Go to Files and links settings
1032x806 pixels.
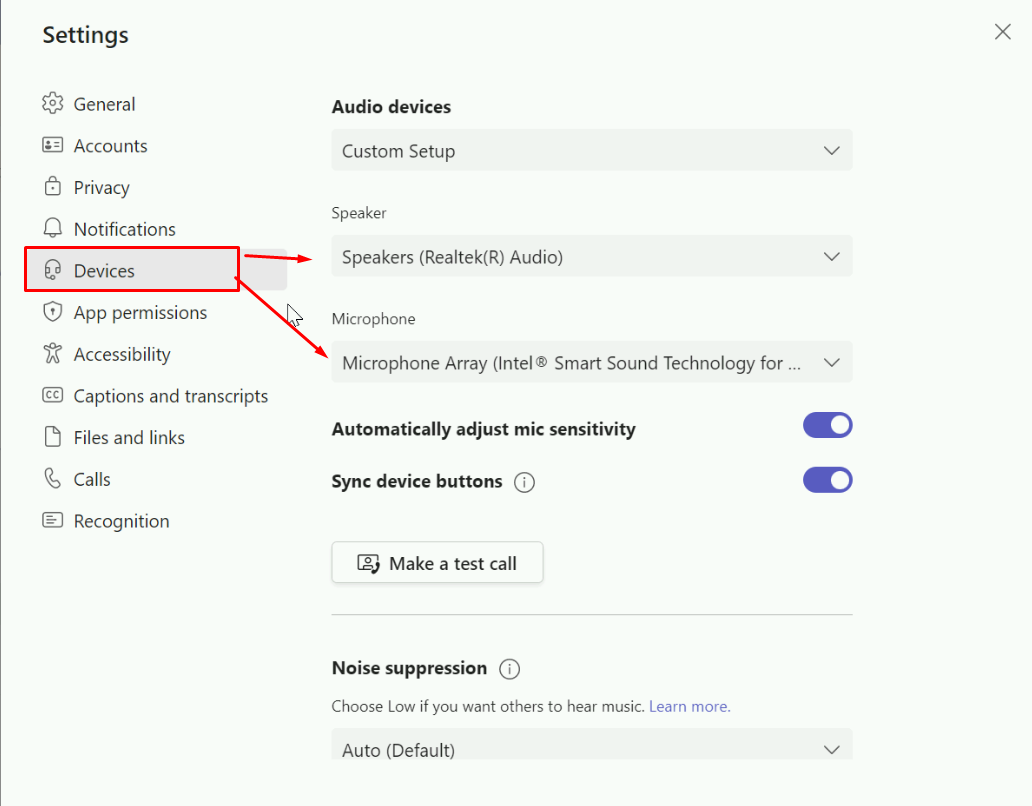point(129,438)
